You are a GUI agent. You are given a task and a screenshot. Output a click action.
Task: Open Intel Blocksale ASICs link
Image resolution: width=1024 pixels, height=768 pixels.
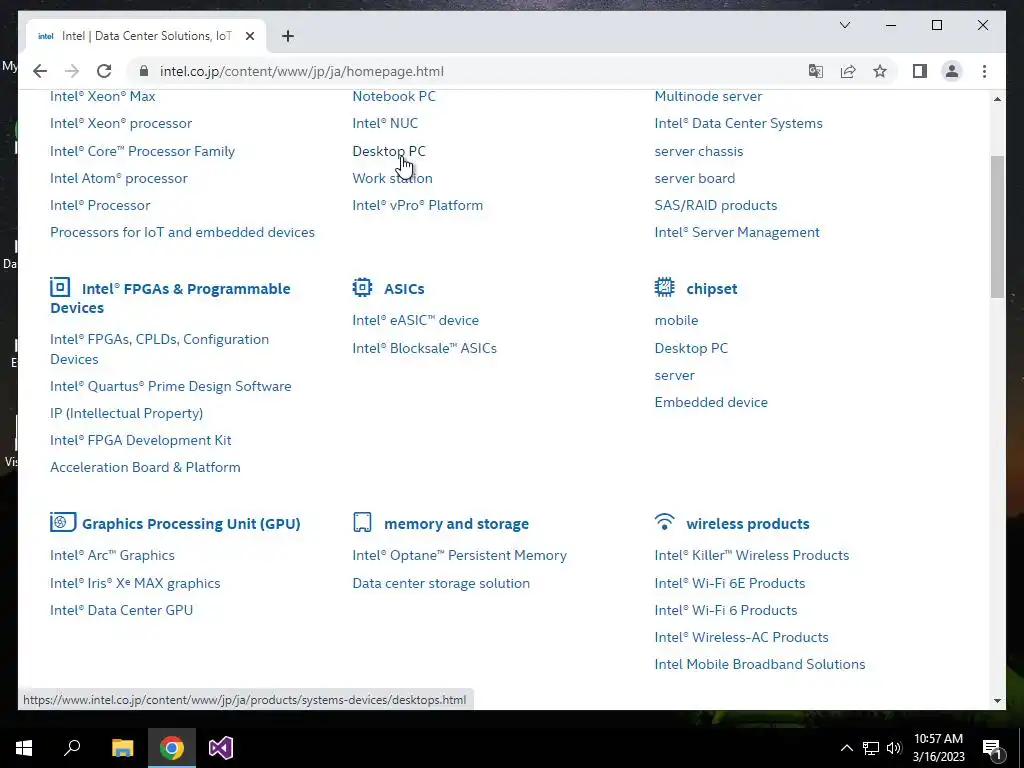[x=424, y=348]
